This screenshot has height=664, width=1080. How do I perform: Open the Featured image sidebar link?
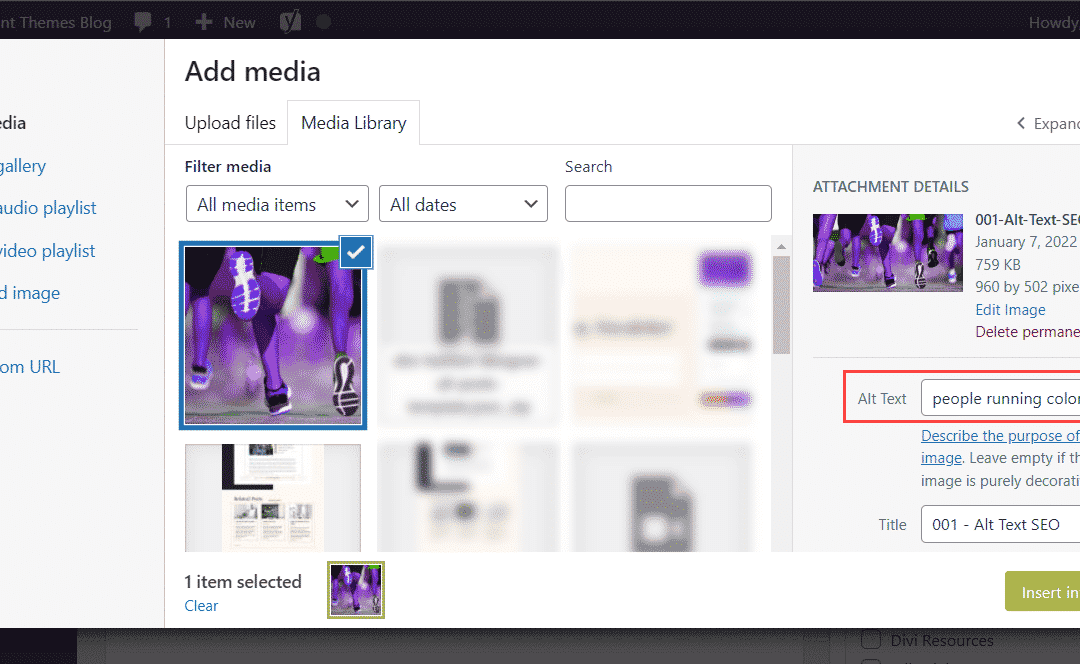point(30,293)
